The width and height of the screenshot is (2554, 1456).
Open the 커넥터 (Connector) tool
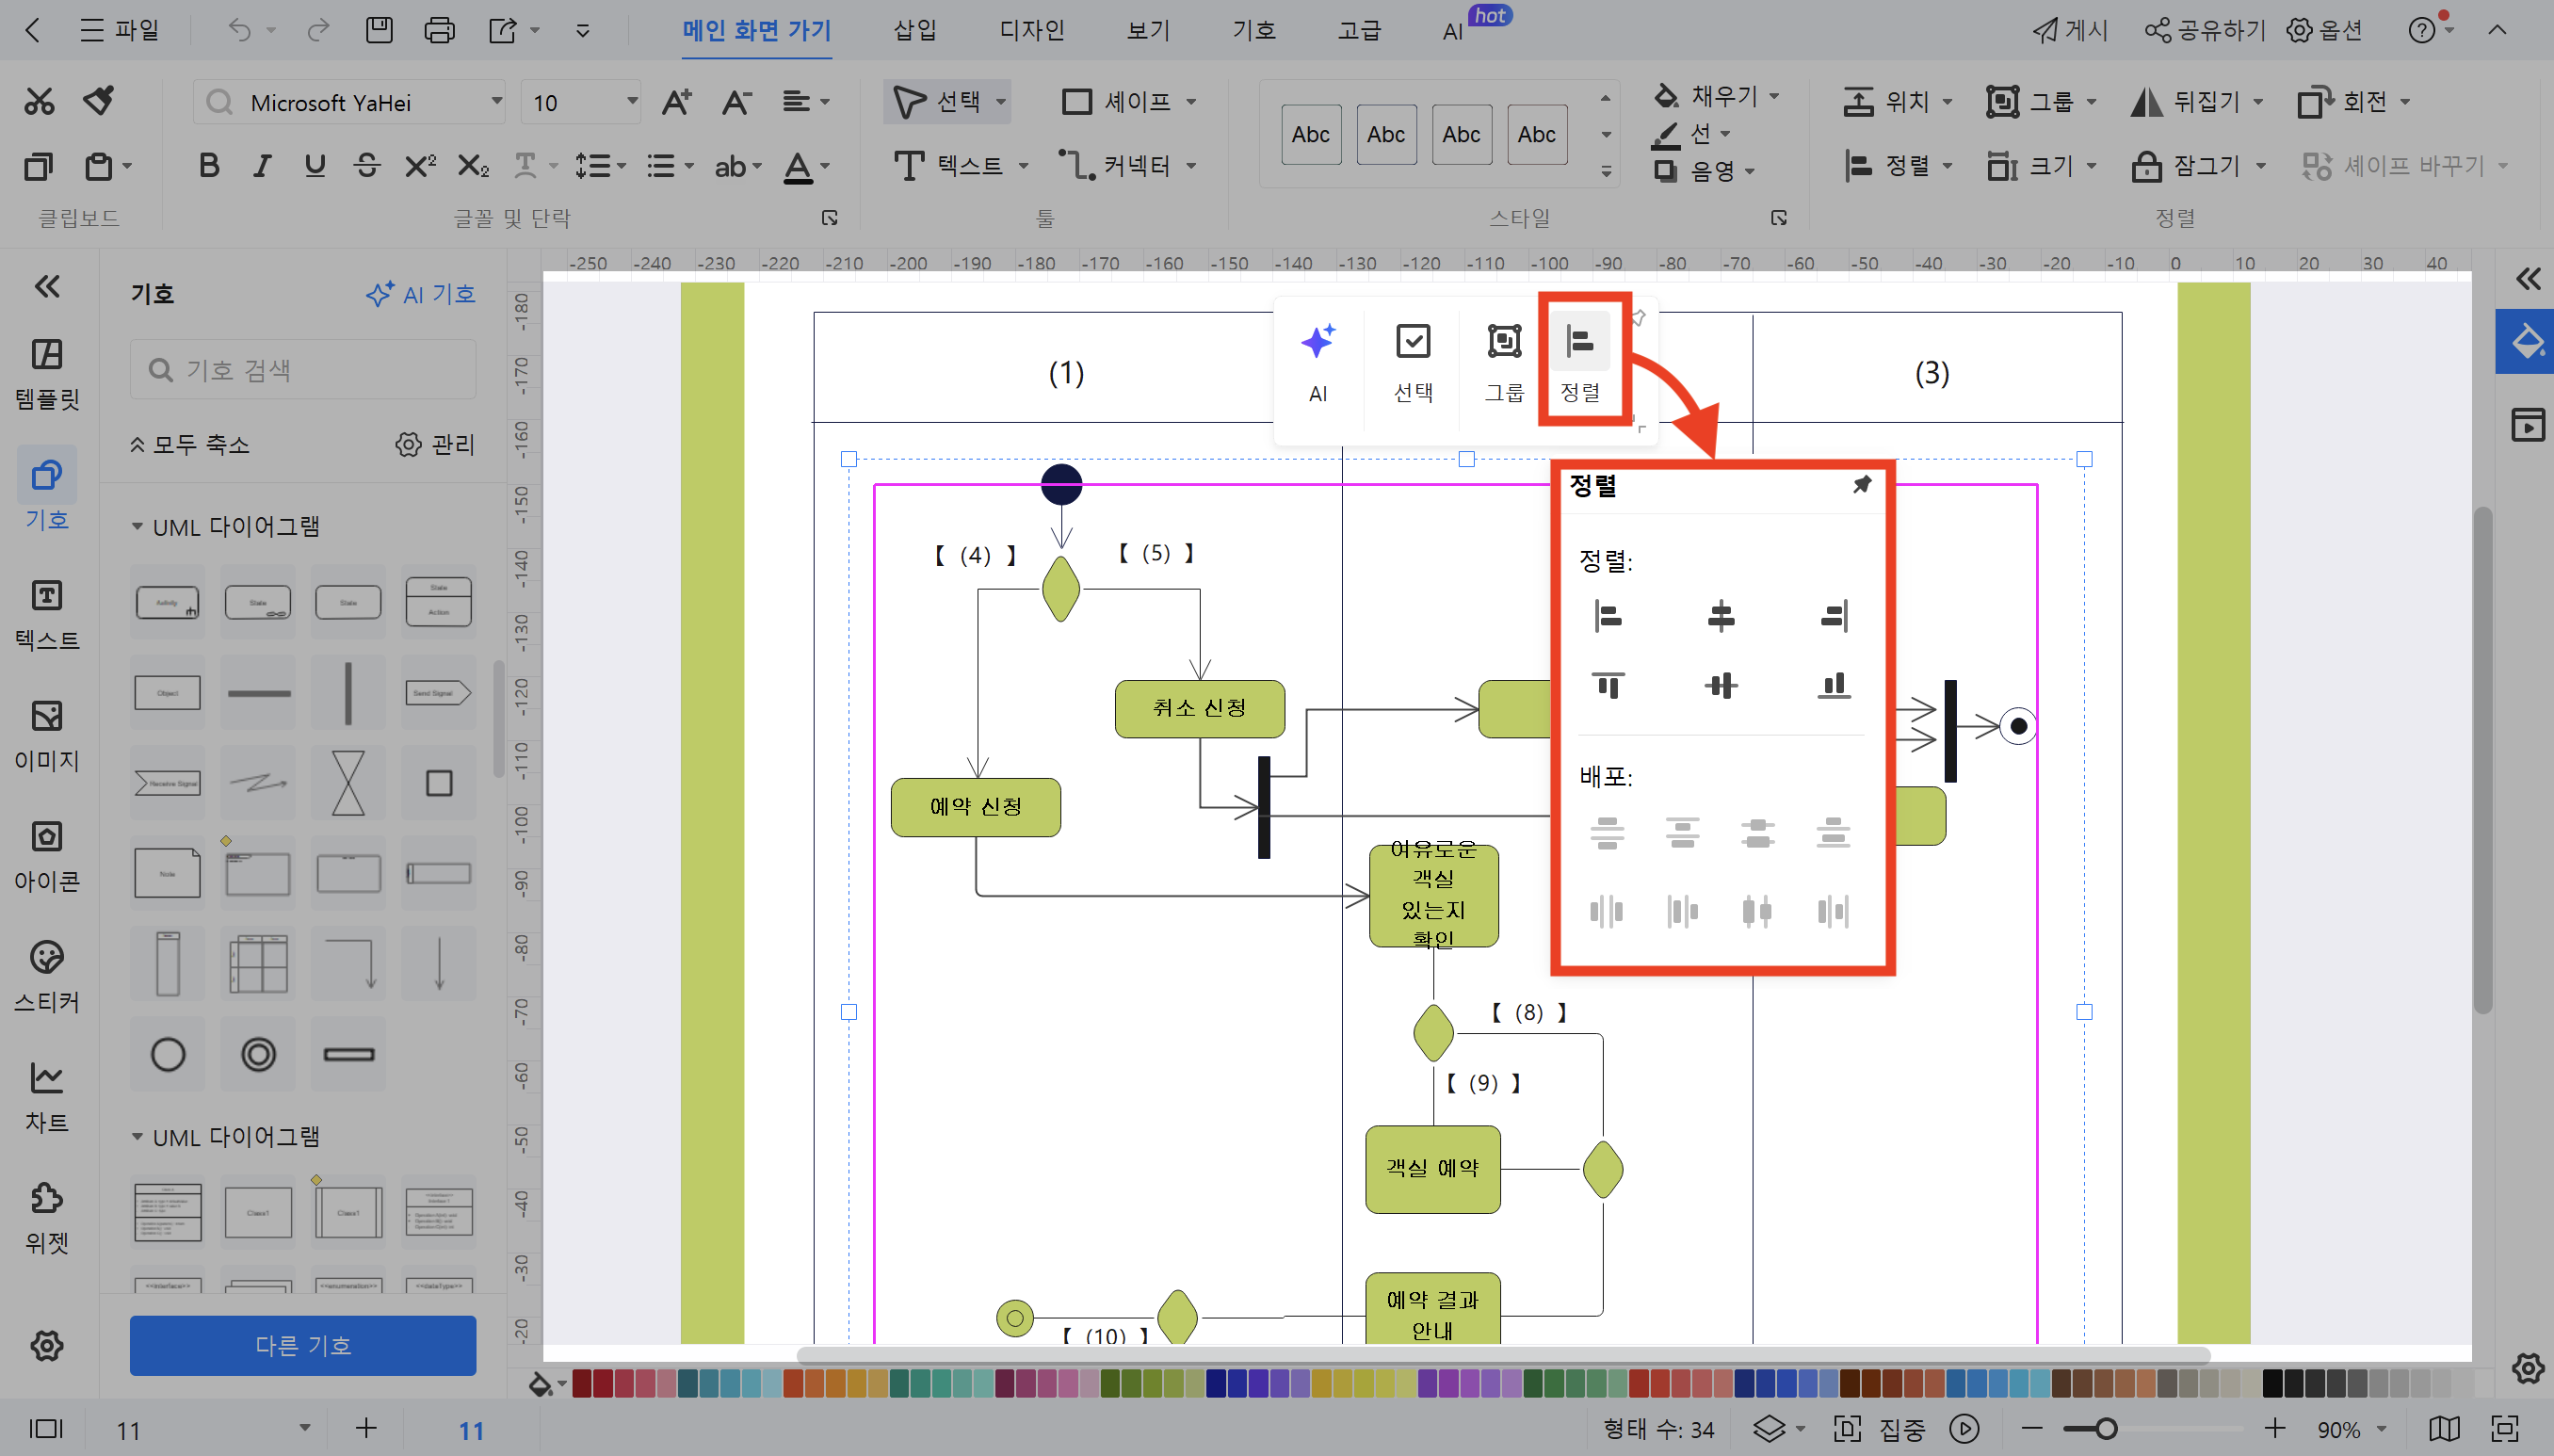1127,166
